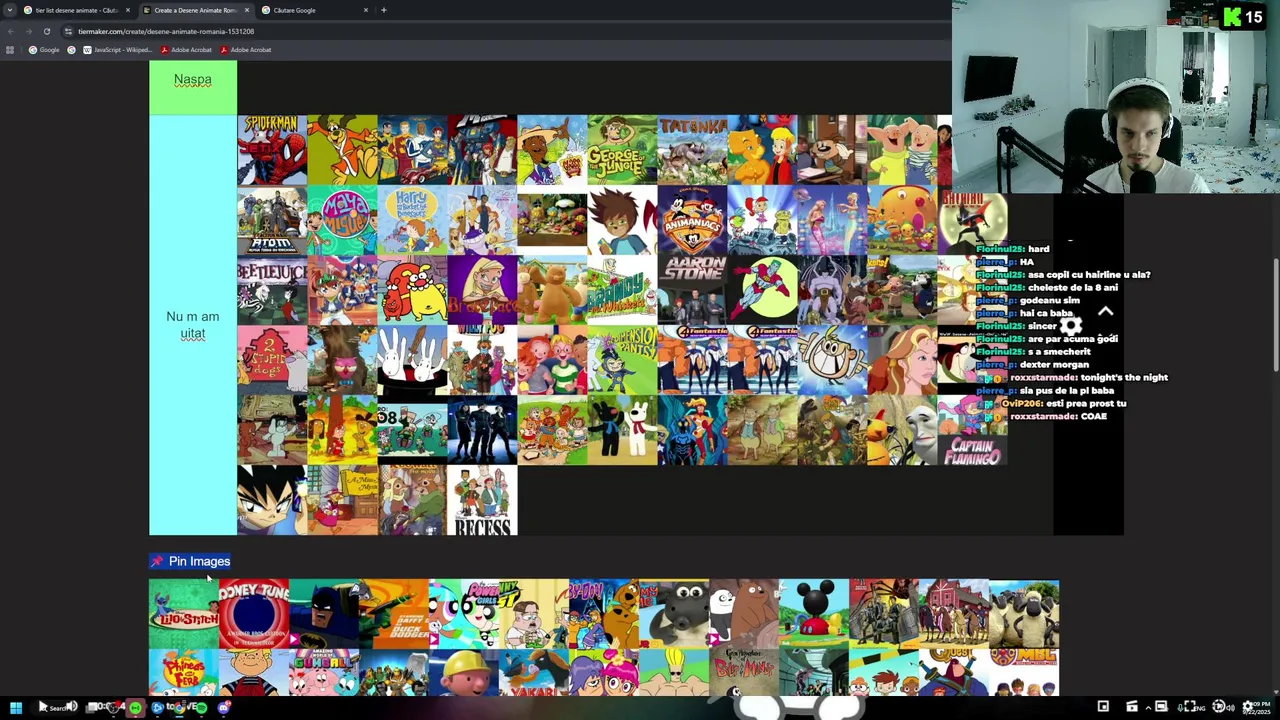1280x720 pixels.
Task: Click the Pin Images button
Action: (190, 561)
